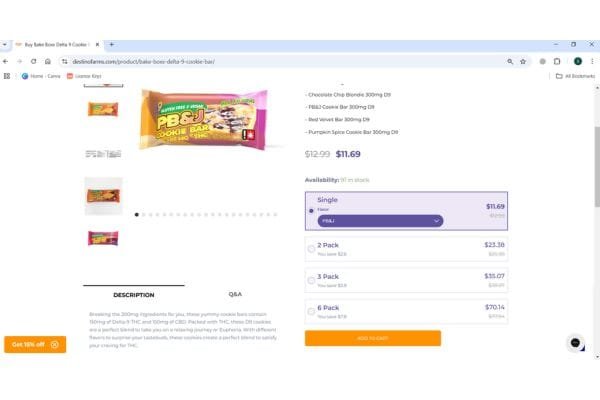600x400 pixels.
Task: Reload the page with the refresh icon
Action: pos(34,61)
